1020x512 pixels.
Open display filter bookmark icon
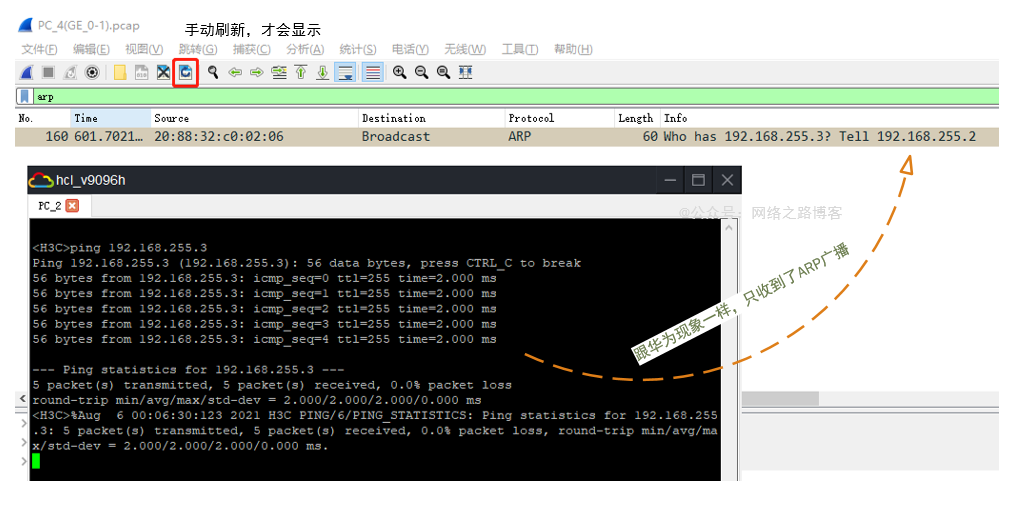point(25,97)
